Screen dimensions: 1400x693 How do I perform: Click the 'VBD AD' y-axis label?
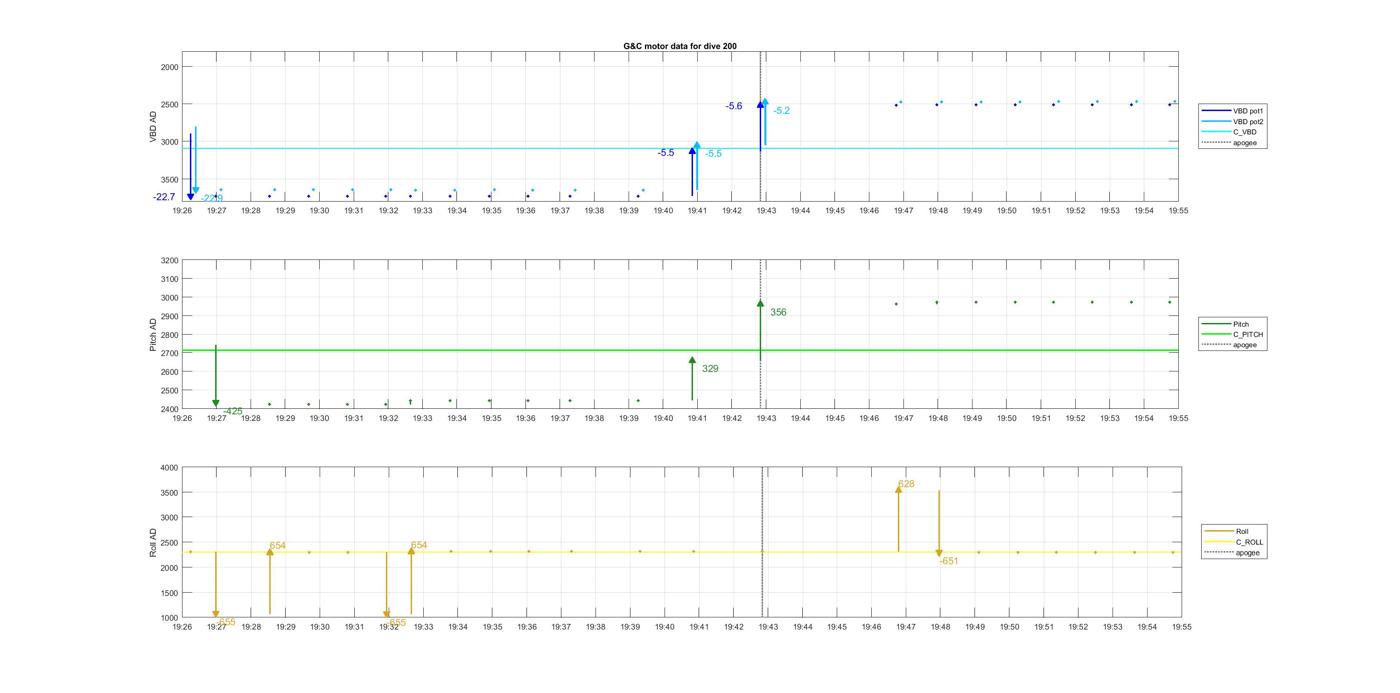(x=153, y=125)
